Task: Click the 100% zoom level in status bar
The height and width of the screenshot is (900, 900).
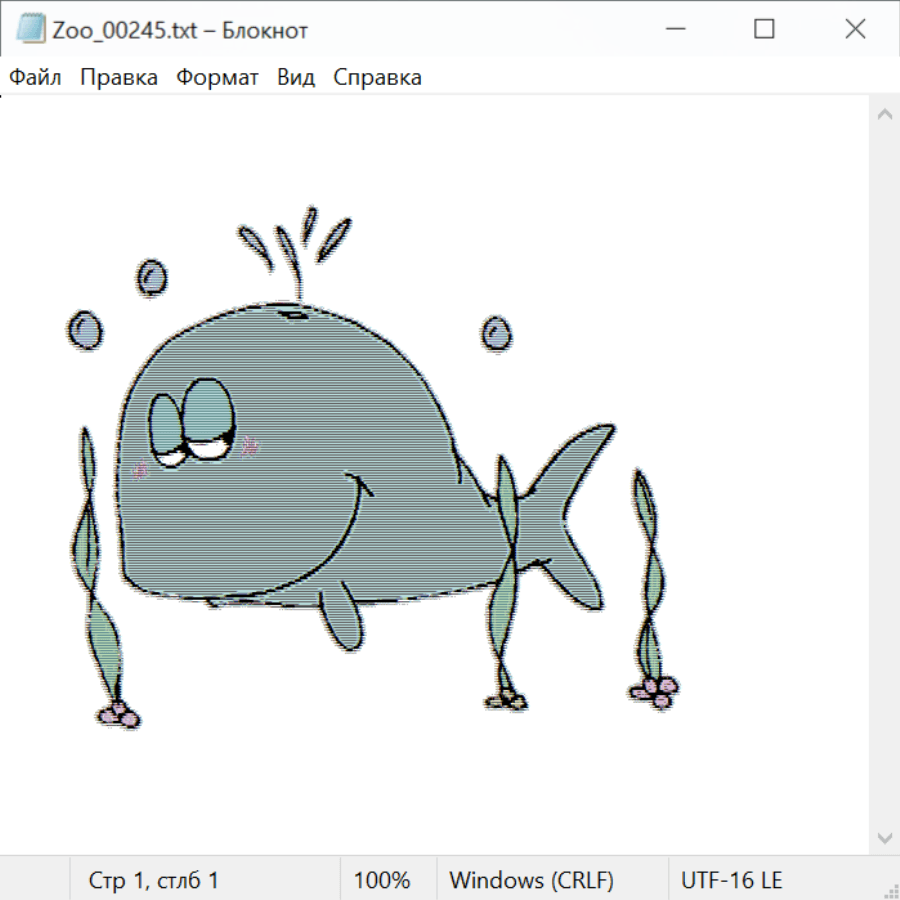Action: pyautogui.click(x=382, y=881)
